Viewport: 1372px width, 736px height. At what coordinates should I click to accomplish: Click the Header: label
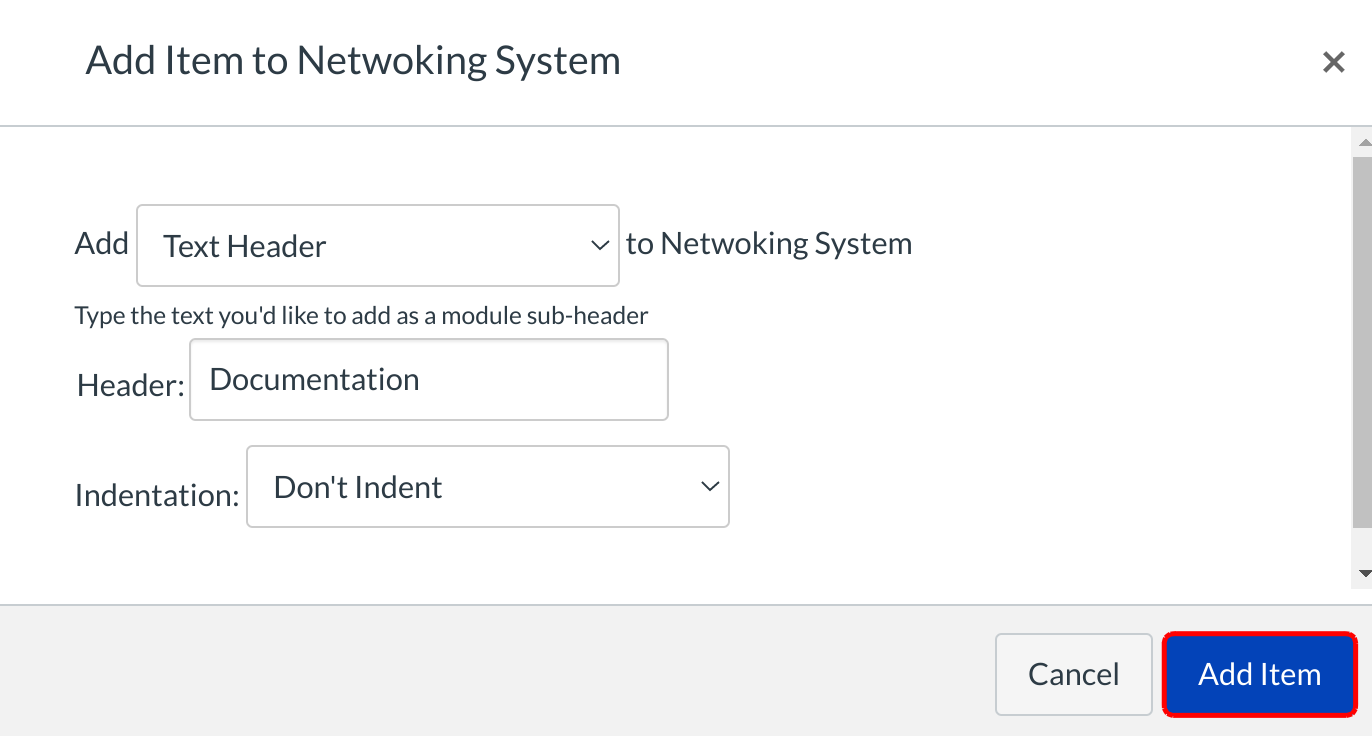click(130, 385)
